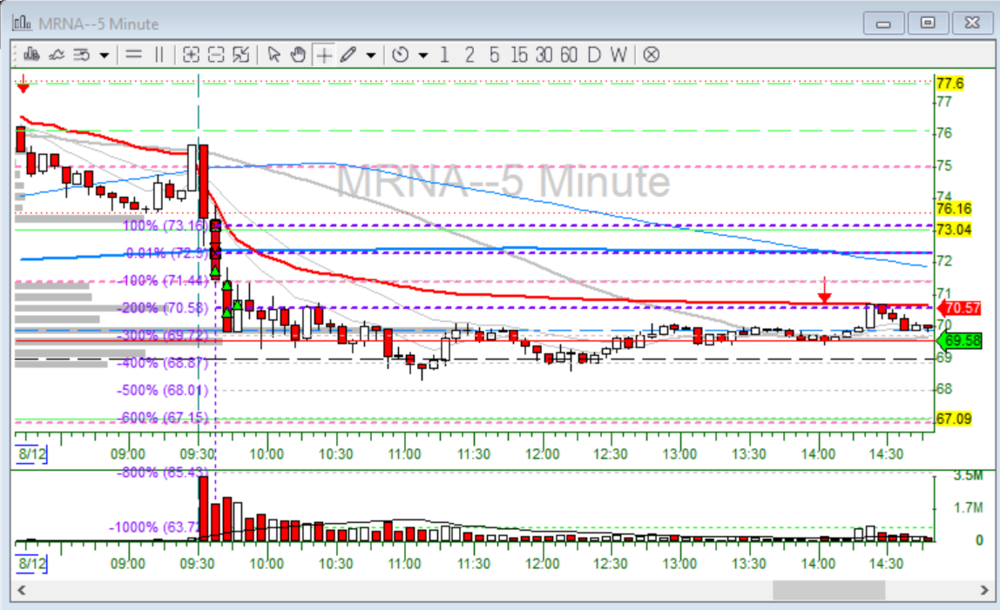Click the circled X remove icon
This screenshot has height=610, width=1000.
click(x=651, y=54)
